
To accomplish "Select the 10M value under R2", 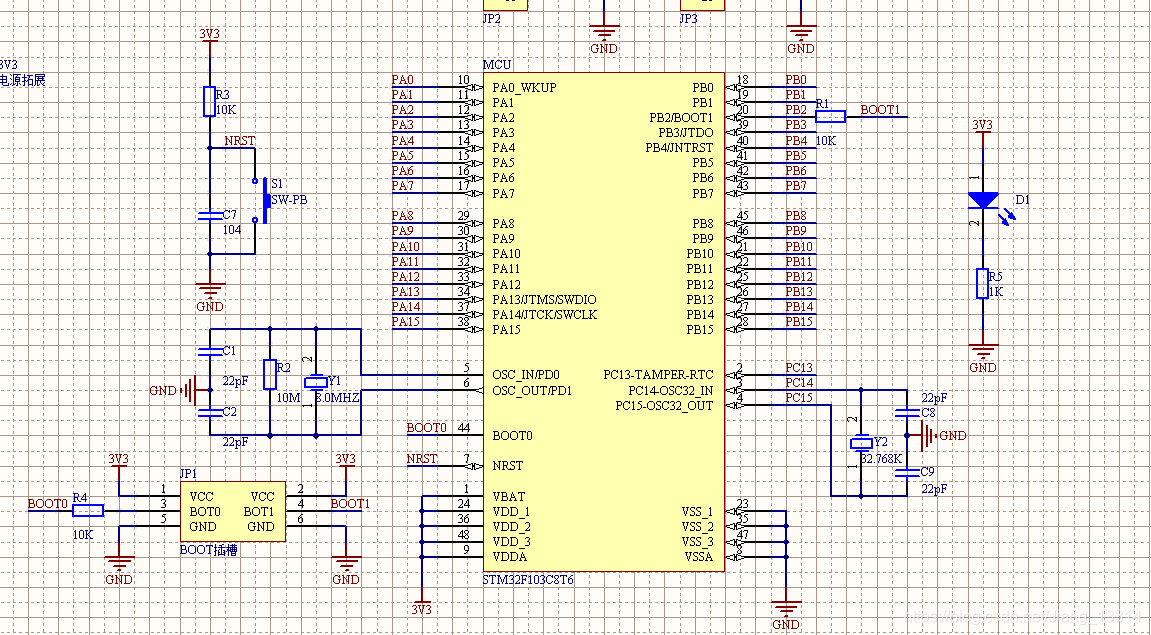I will coord(290,398).
